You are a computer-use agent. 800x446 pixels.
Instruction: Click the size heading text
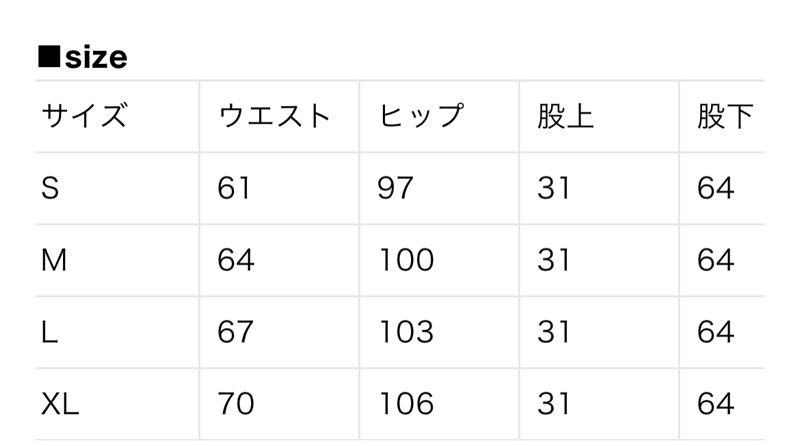coord(96,57)
